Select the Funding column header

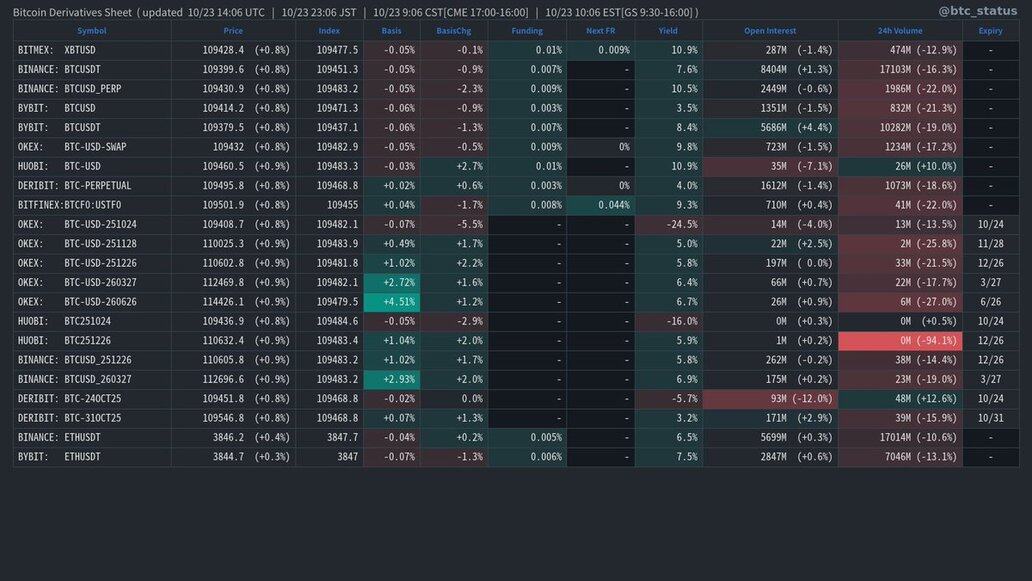point(527,31)
